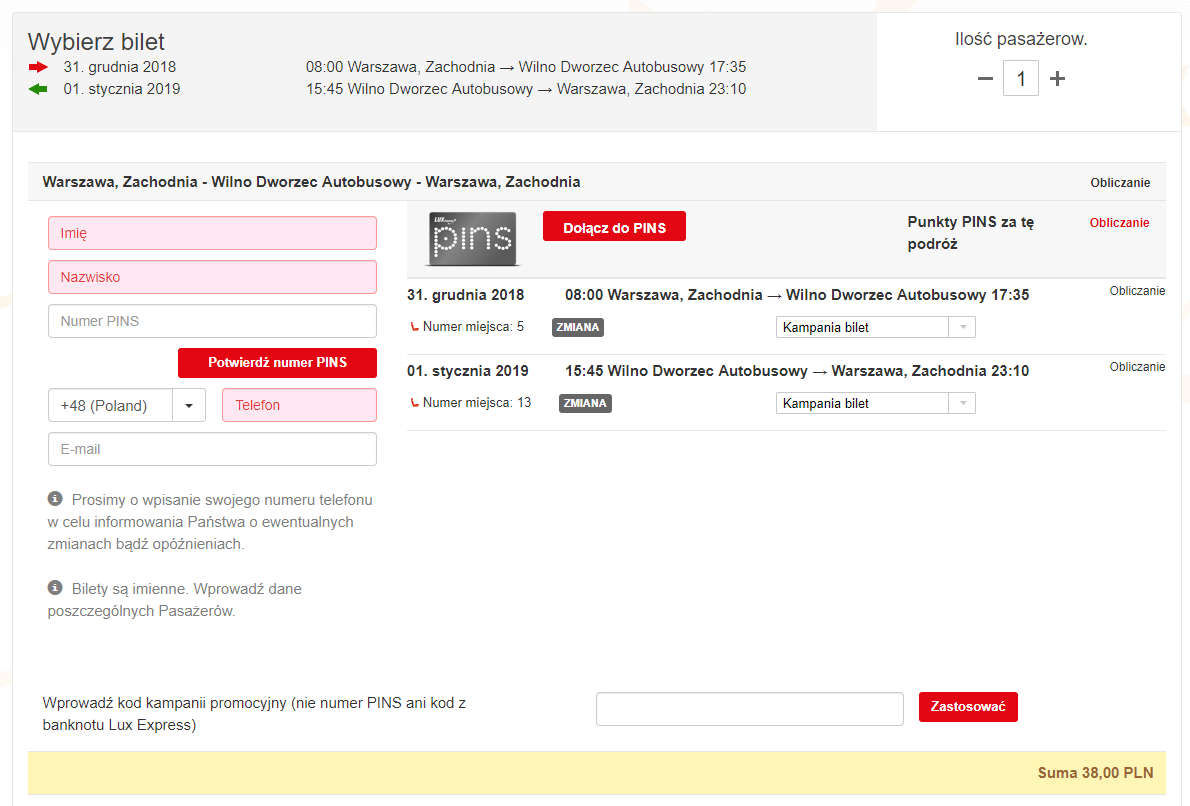Click the info icon beside phone number notice
This screenshot has width=1190, height=806.
[x=56, y=498]
